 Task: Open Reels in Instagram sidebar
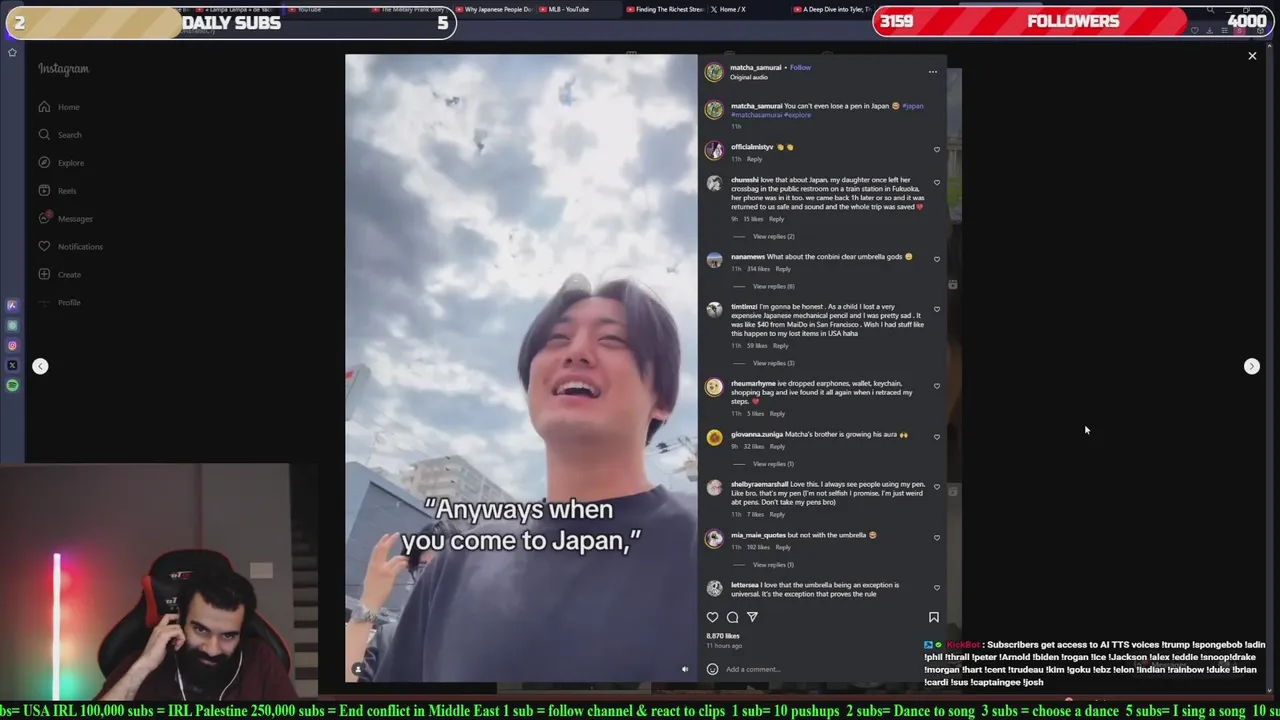click(57, 191)
